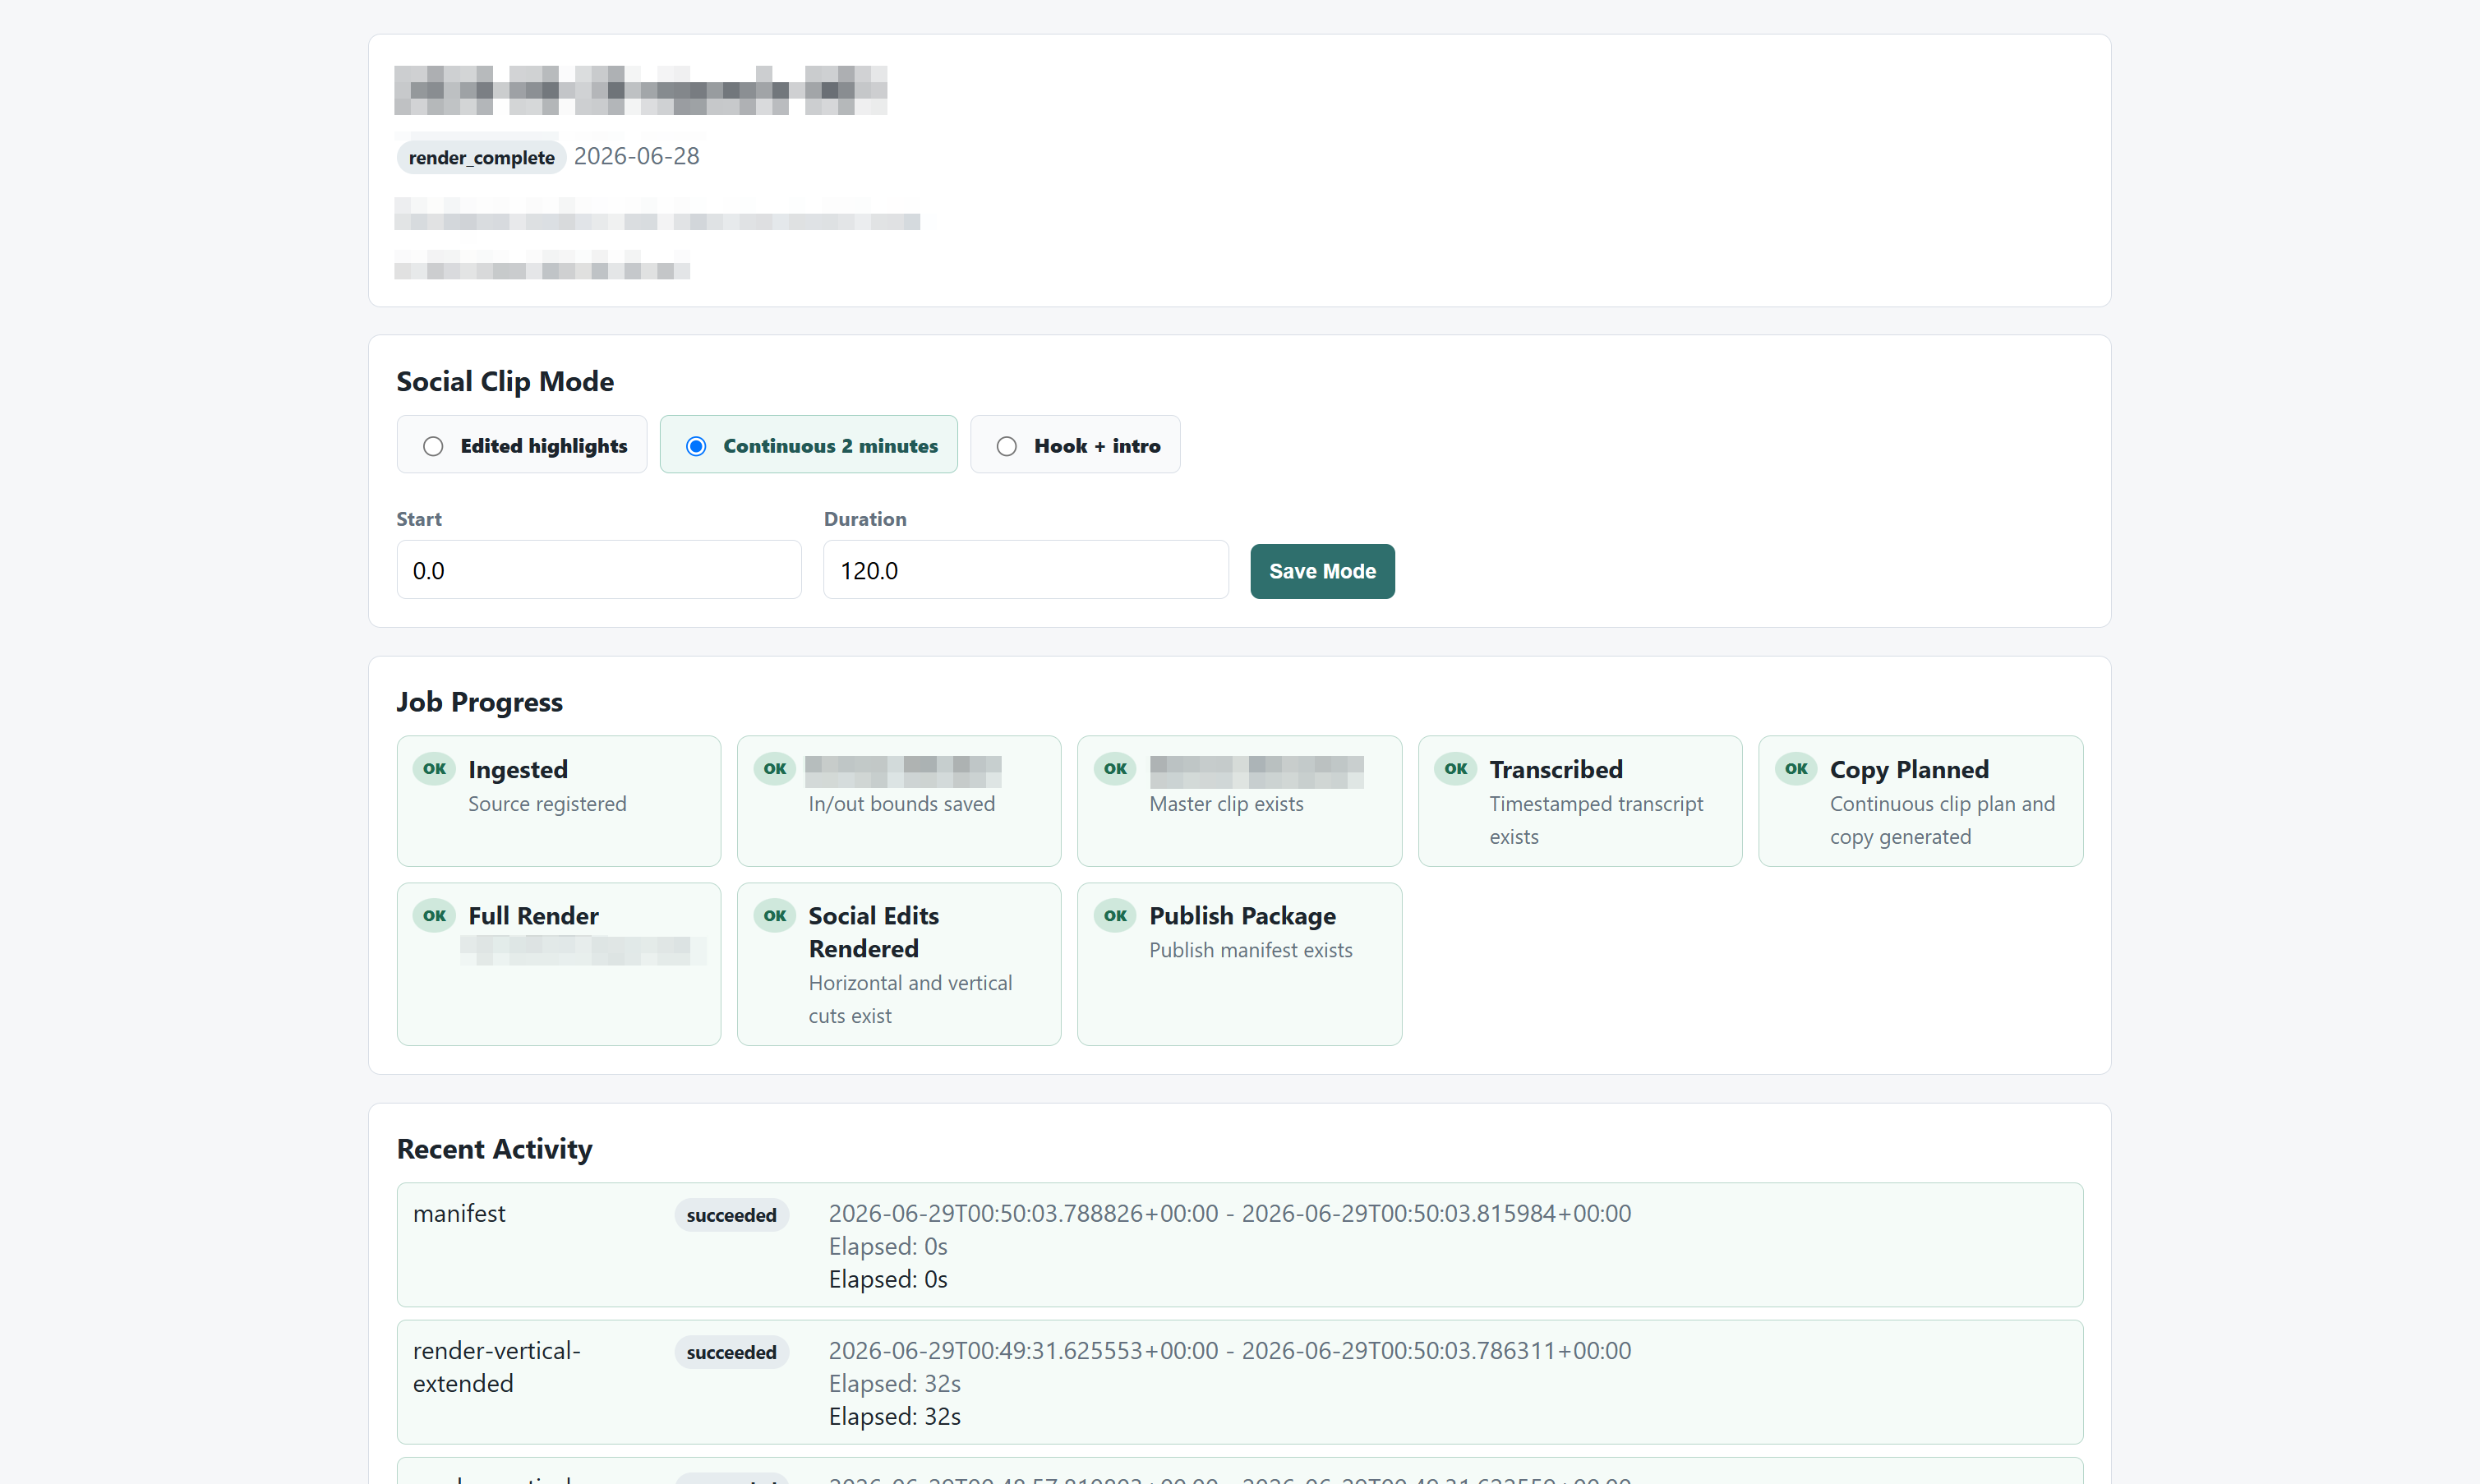The width and height of the screenshot is (2480, 1484).
Task: Click the Recent Activity heading
Action: (x=494, y=1149)
